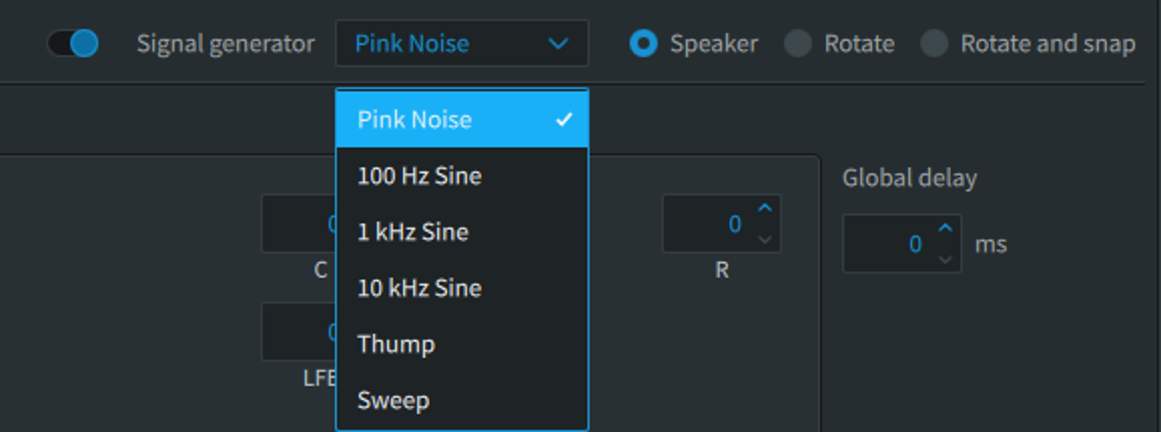Select Sweep signal type

[461, 400]
